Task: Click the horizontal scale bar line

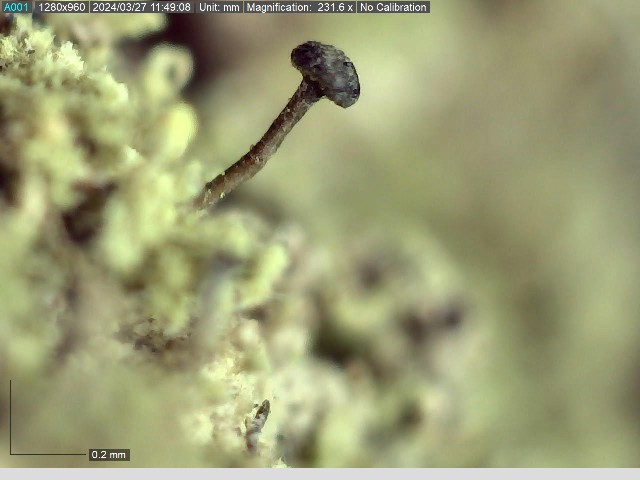Action: tap(50, 455)
